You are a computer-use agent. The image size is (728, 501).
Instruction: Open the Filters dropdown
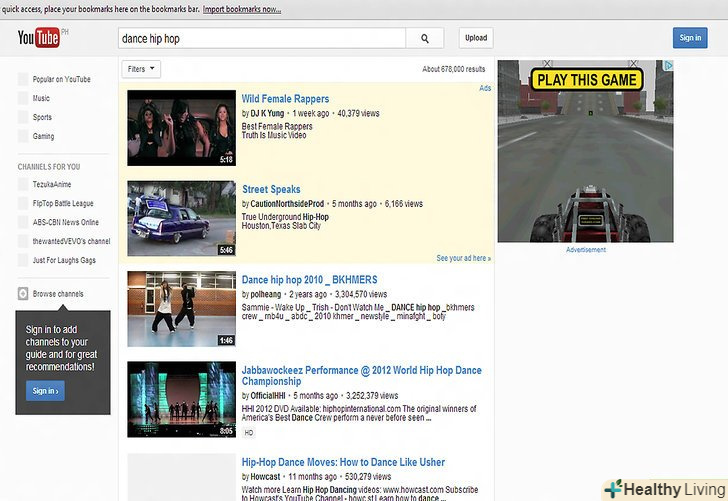pos(141,69)
